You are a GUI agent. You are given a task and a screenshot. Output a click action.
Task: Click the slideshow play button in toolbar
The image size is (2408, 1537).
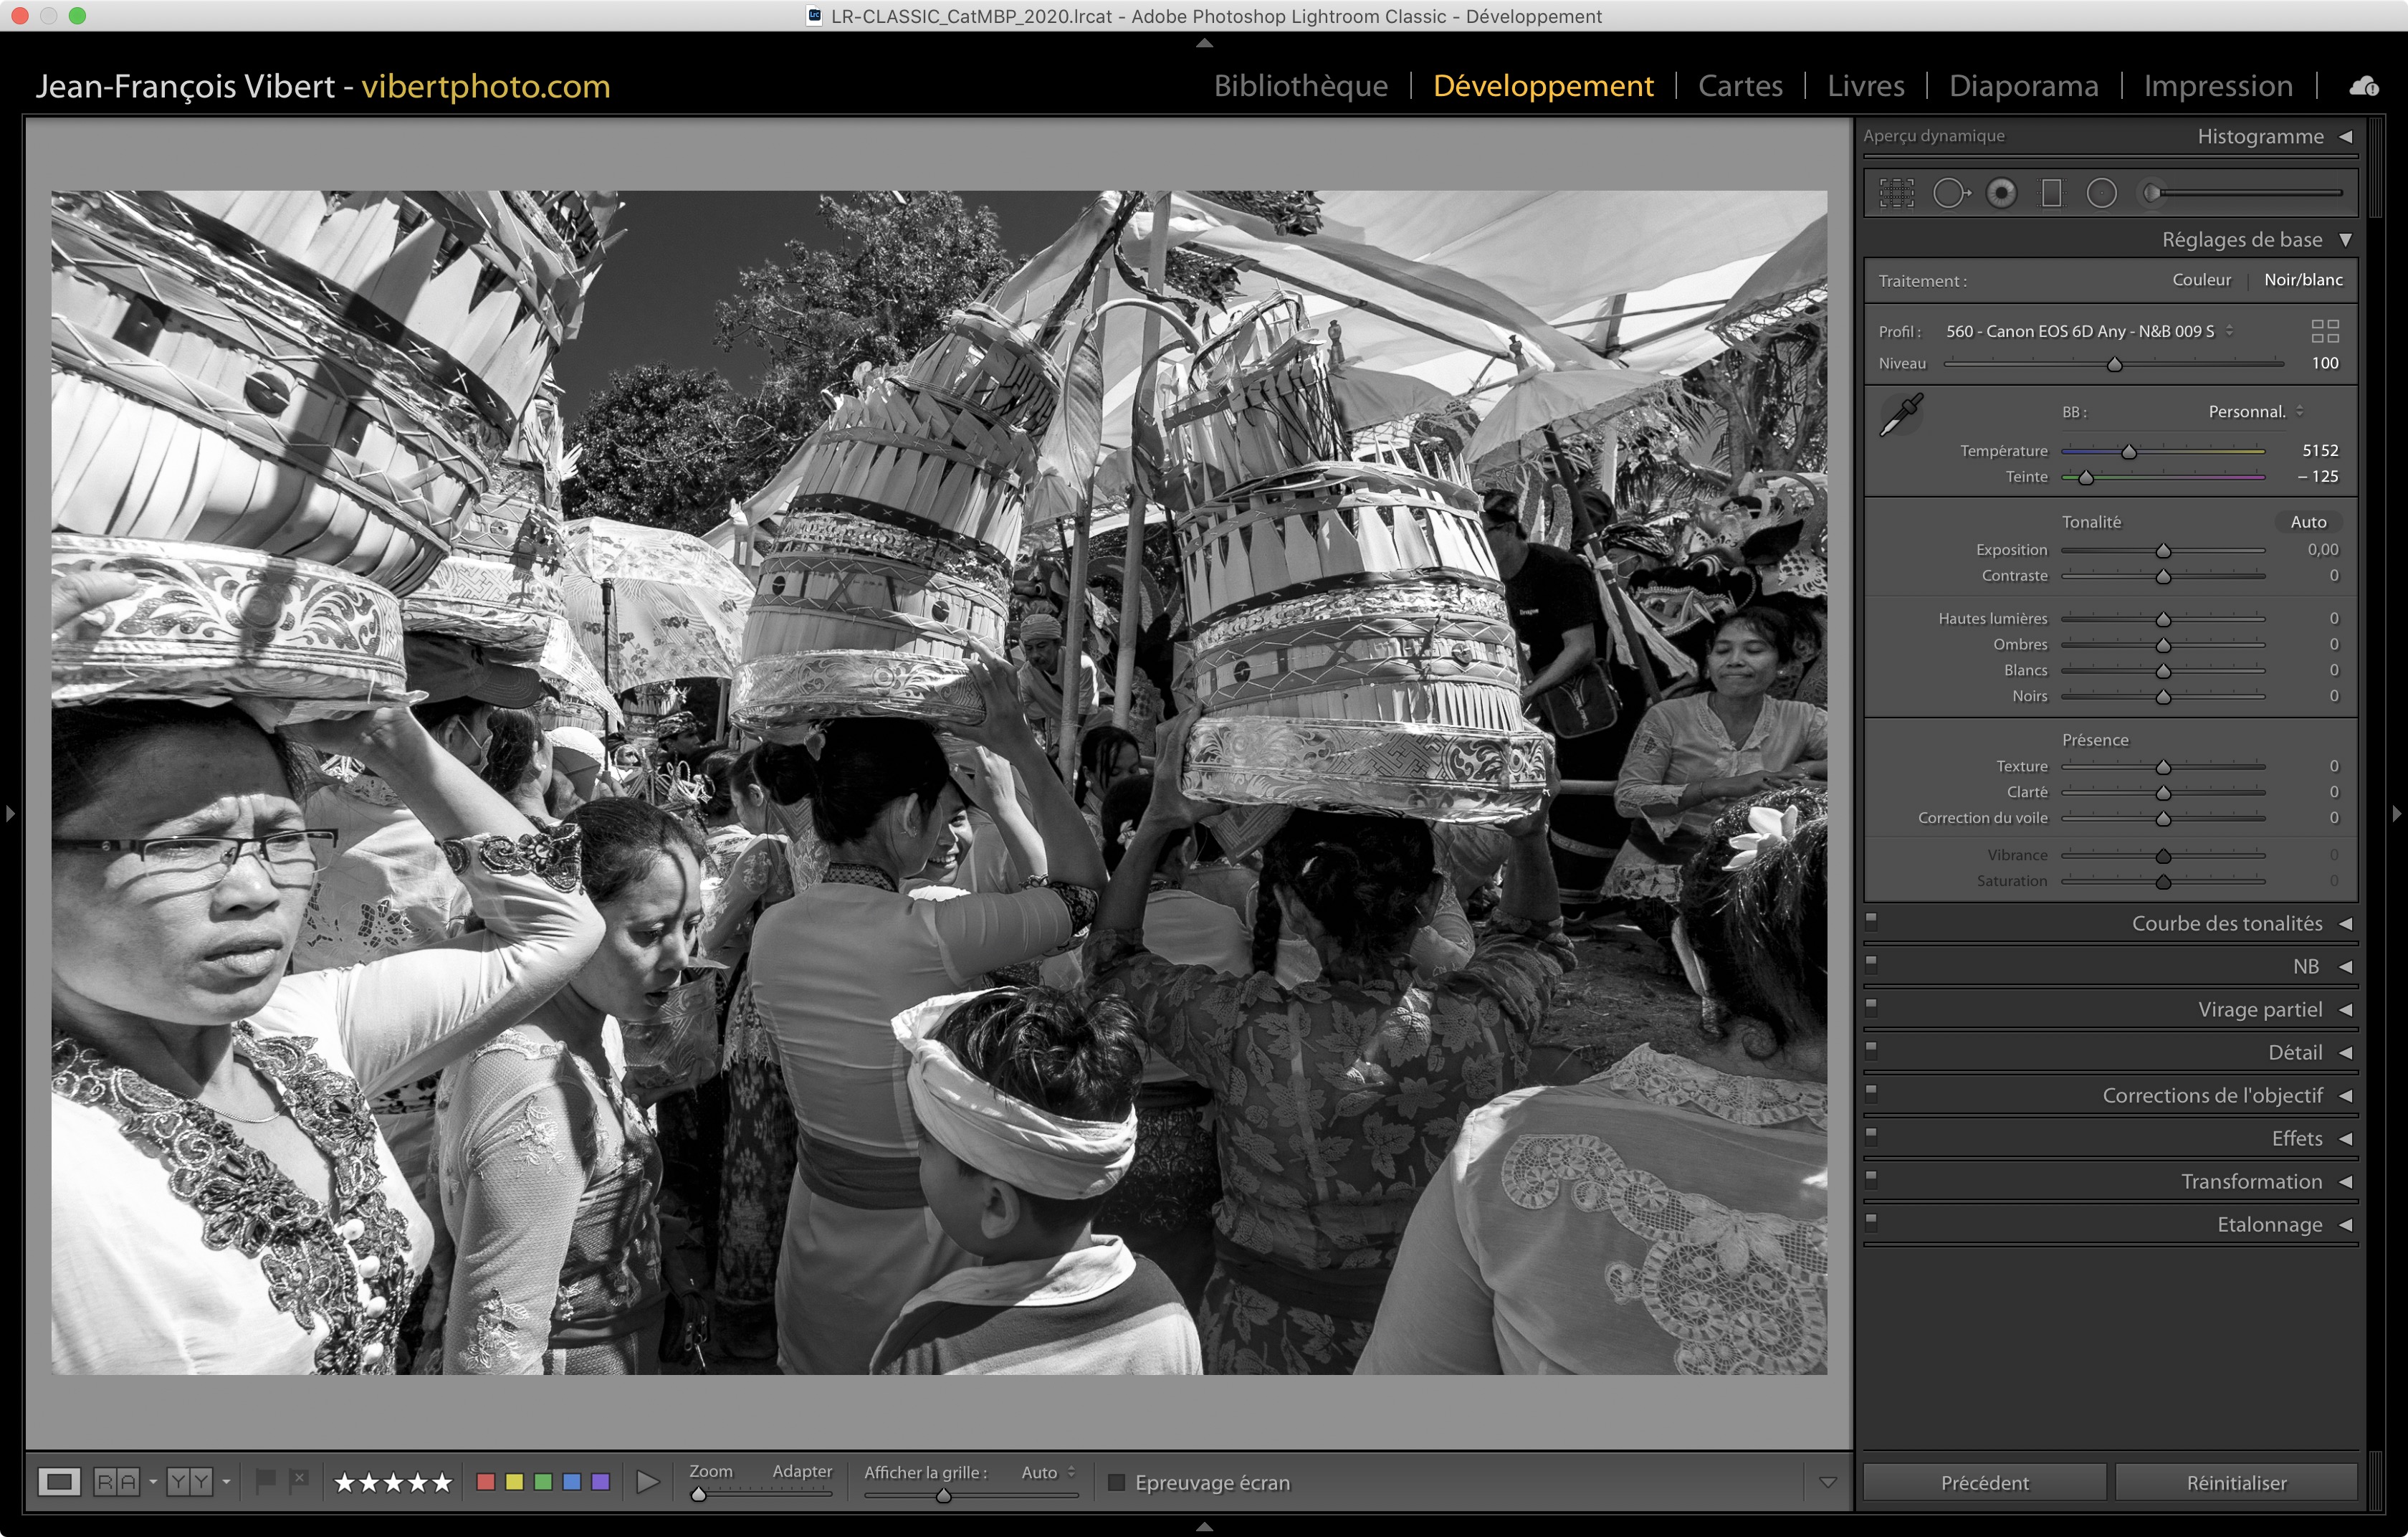click(648, 1481)
